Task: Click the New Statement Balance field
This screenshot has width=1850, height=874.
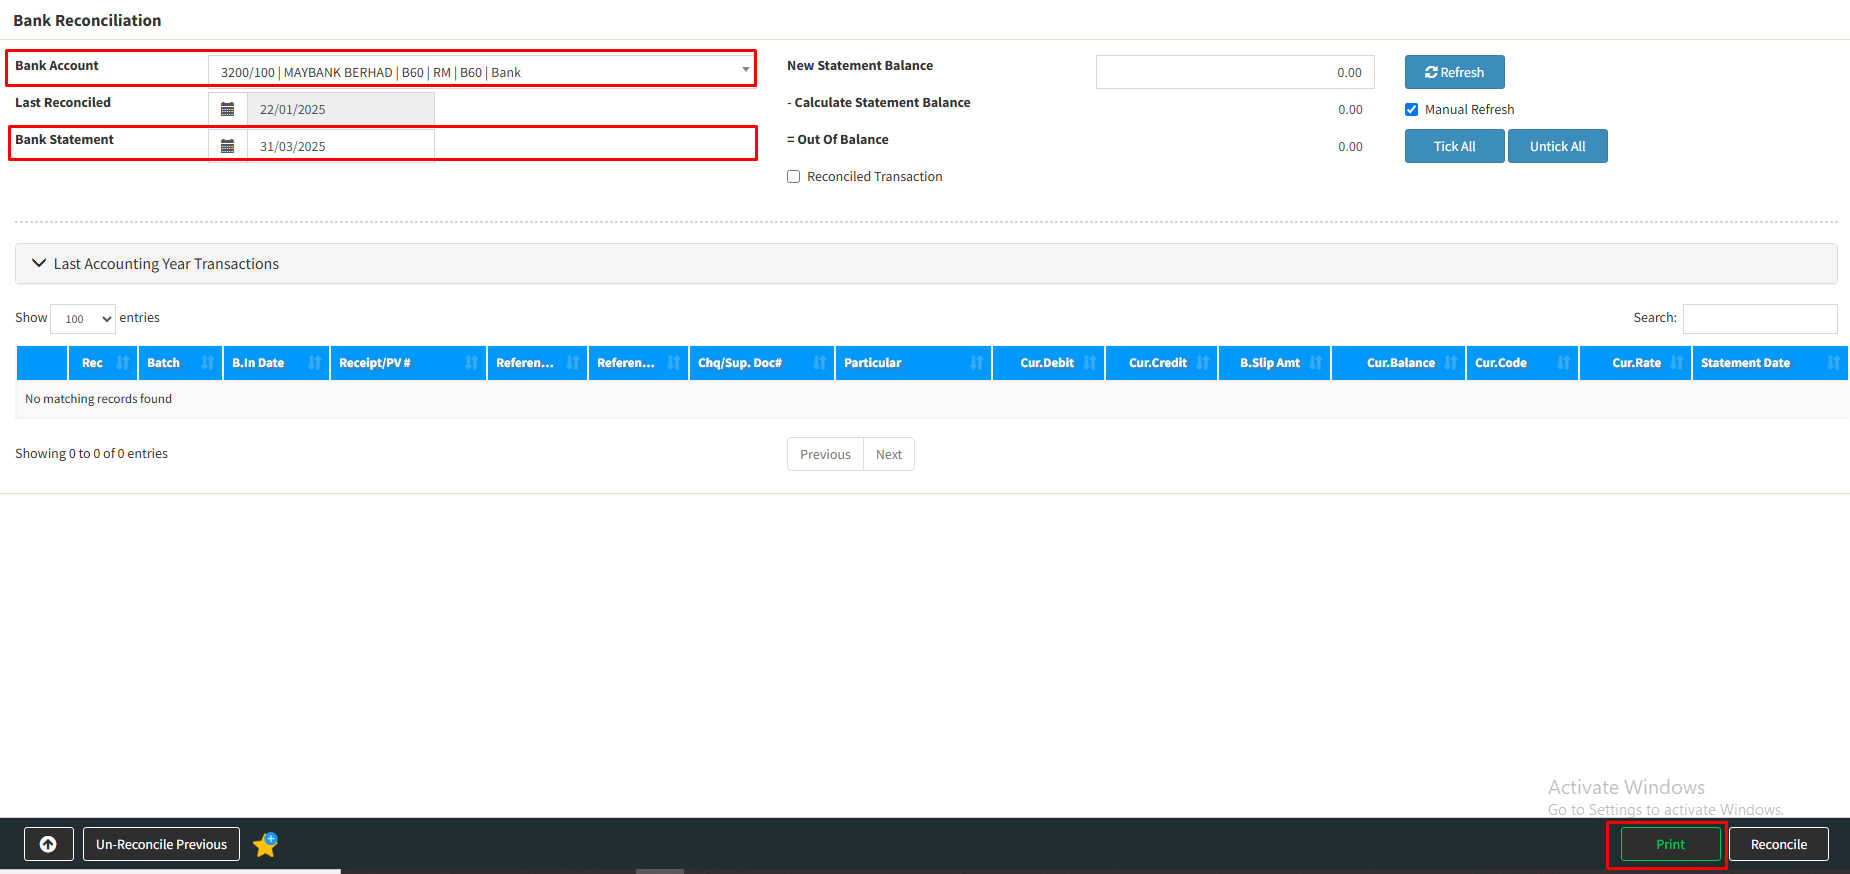Action: coord(1234,72)
